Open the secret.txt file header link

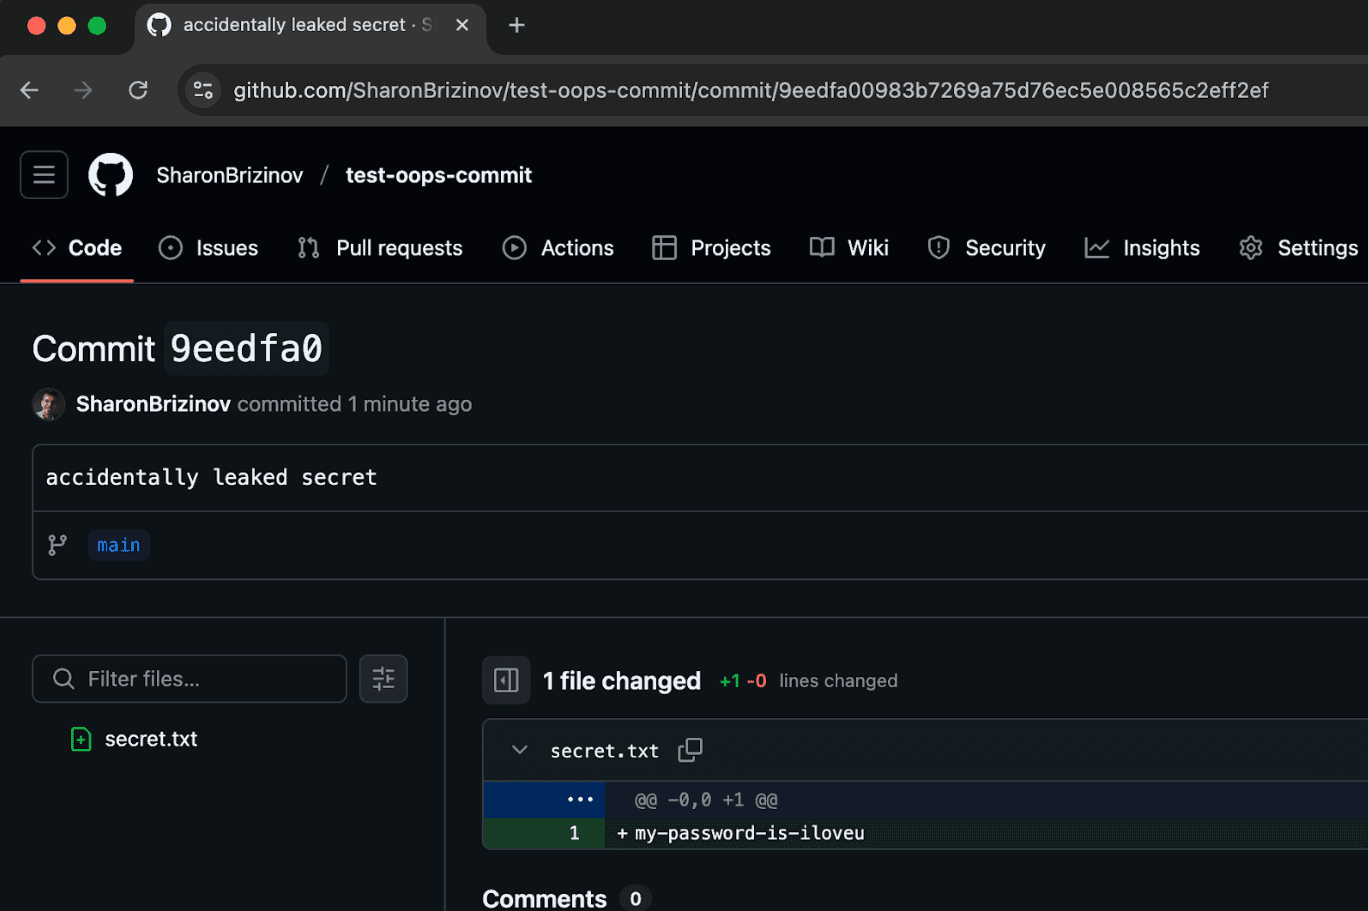(604, 751)
